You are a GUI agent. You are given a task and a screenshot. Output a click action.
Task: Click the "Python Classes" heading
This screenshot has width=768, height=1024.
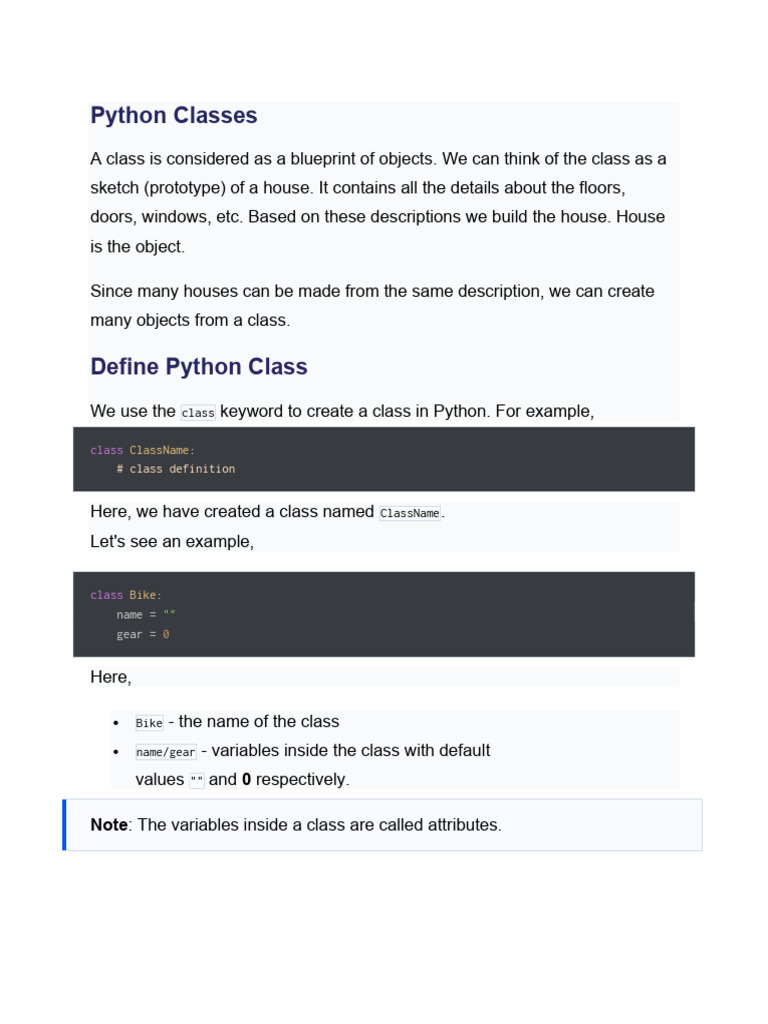coord(174,116)
